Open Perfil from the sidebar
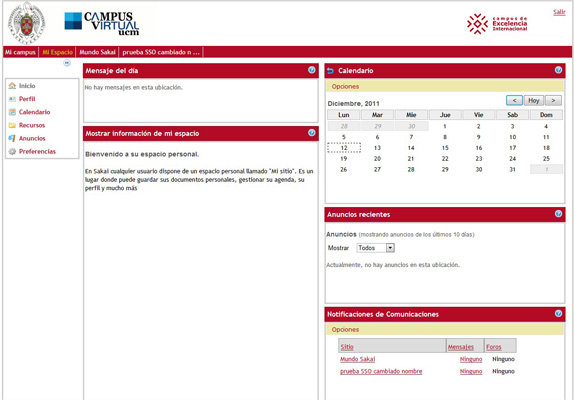 27,99
